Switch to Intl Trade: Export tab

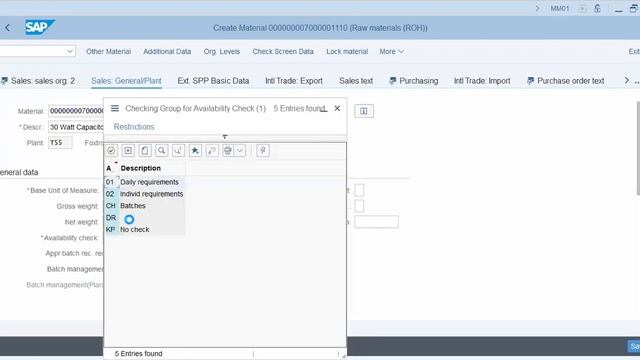294,81
